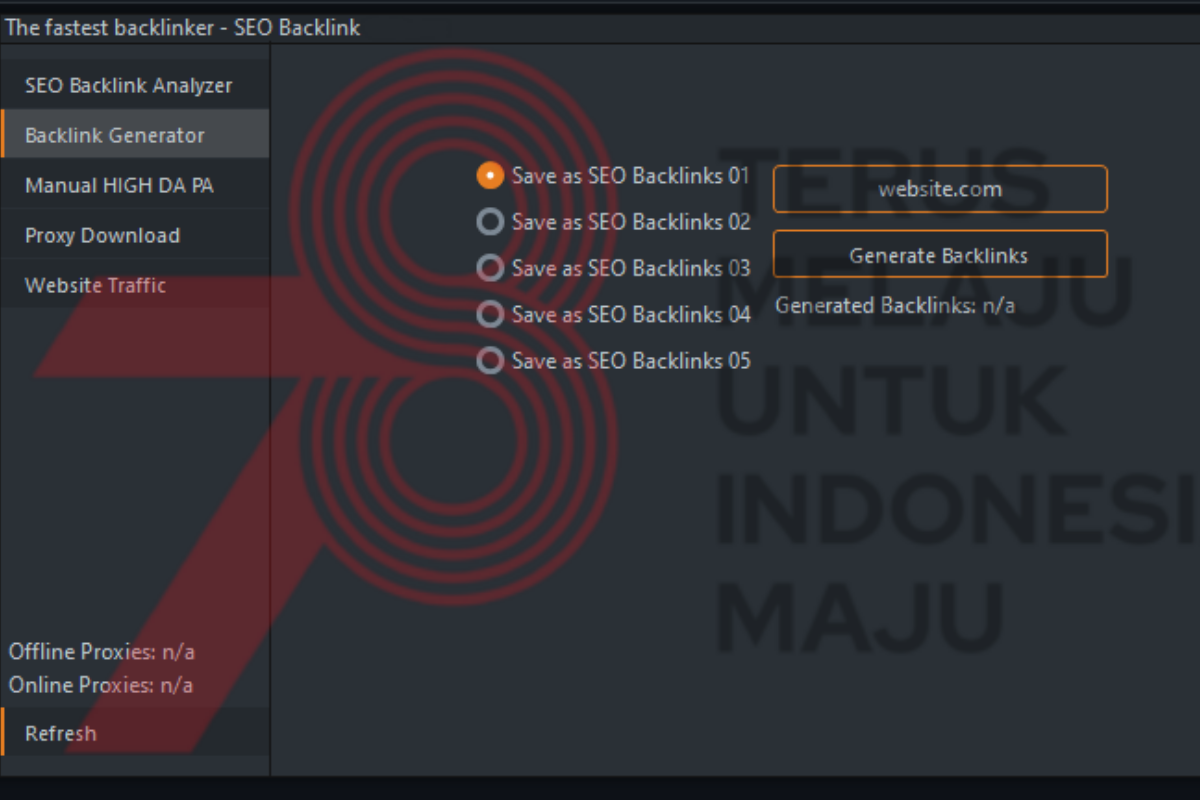This screenshot has width=1200, height=800.
Task: Enable Save as SEO Backlinks 04 option
Action: click(490, 314)
